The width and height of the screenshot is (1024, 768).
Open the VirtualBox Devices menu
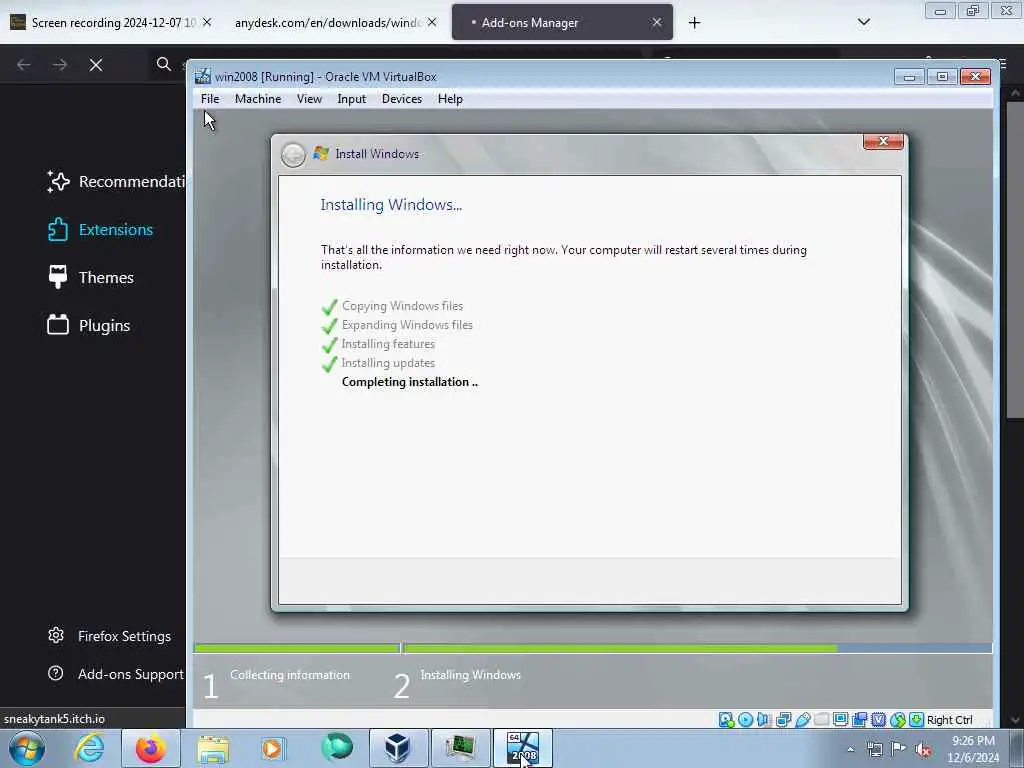[x=402, y=99]
